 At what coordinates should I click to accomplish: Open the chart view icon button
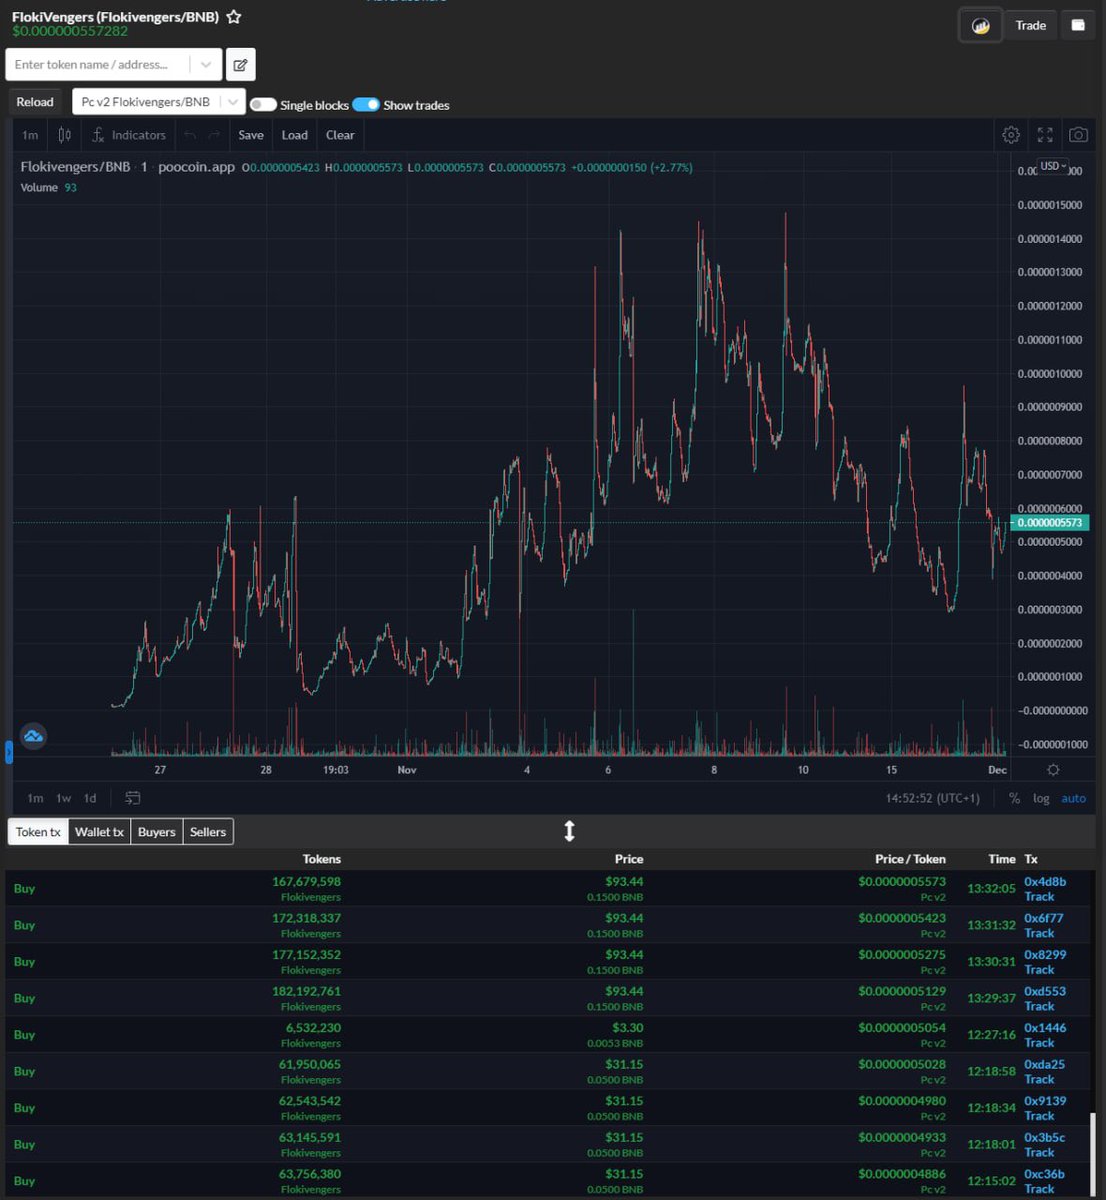point(980,26)
